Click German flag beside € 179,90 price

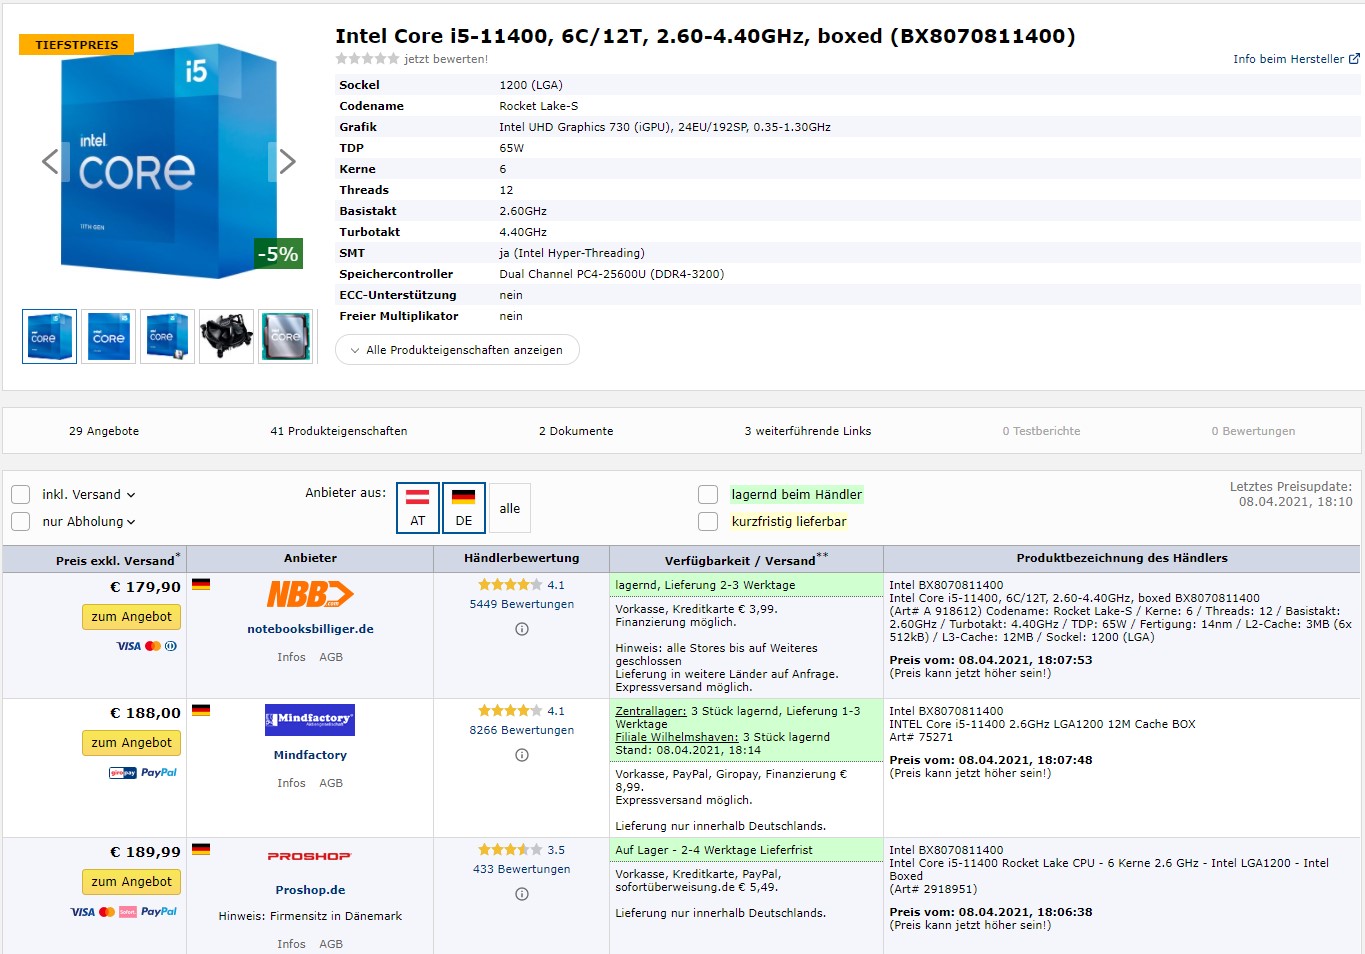point(201,584)
